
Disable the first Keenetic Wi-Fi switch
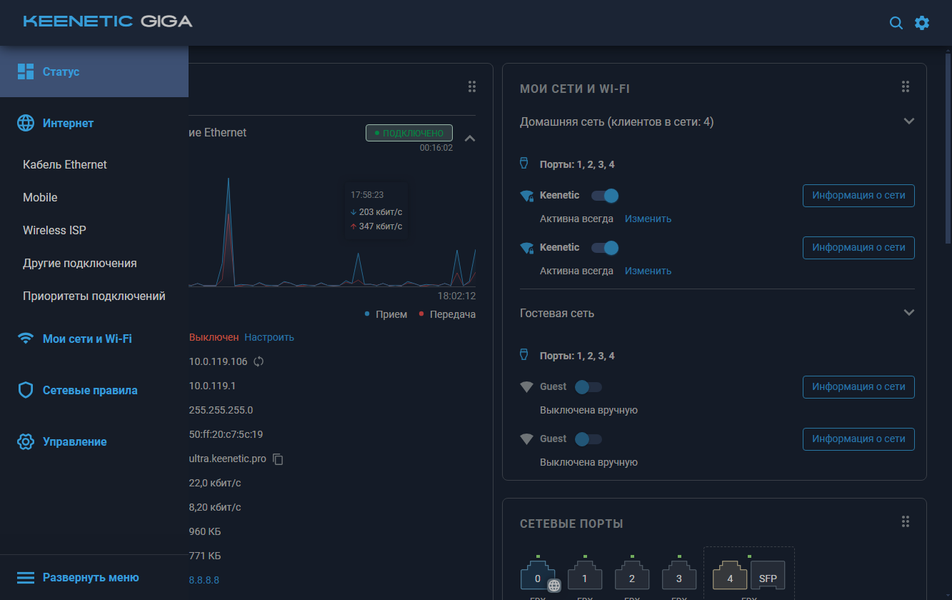point(605,196)
